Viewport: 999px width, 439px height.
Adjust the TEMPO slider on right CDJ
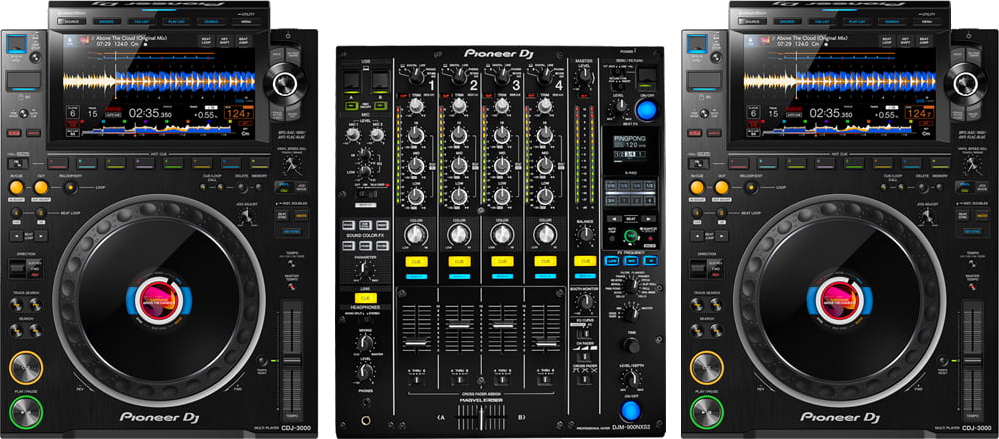click(973, 358)
